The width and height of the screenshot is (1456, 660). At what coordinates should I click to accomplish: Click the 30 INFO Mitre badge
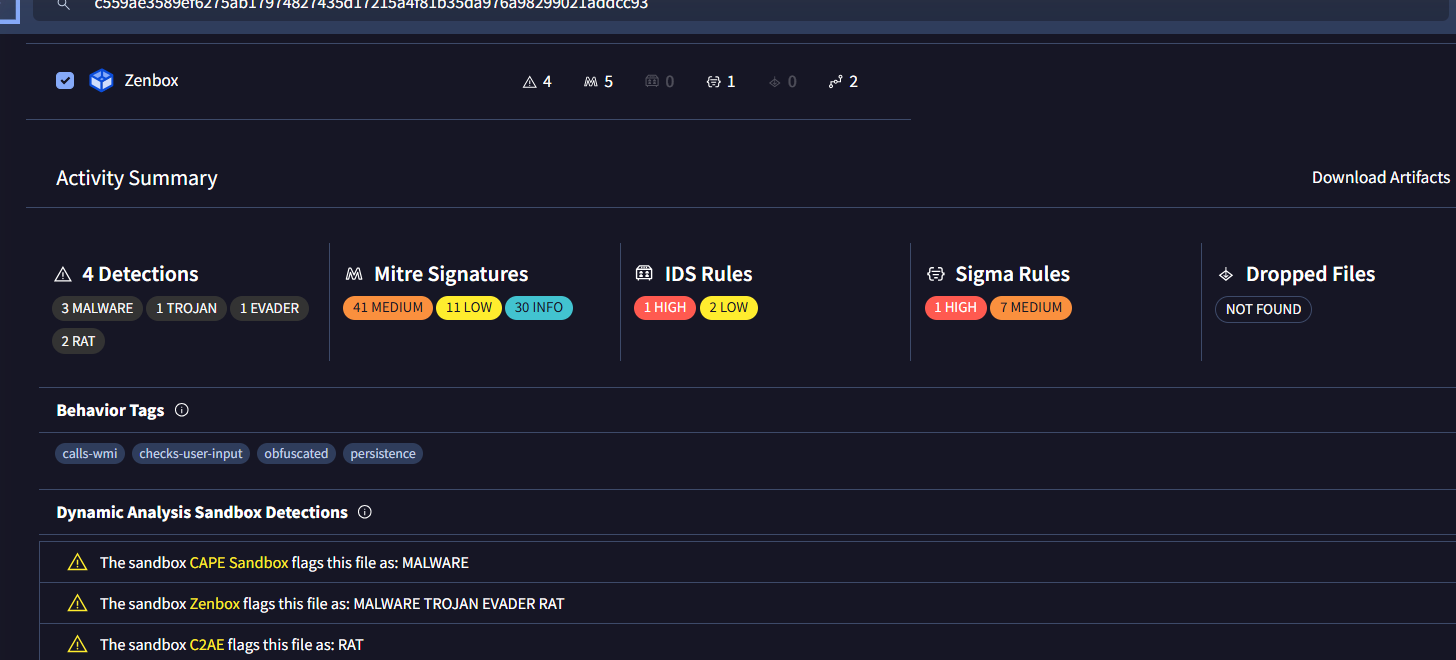click(x=539, y=307)
